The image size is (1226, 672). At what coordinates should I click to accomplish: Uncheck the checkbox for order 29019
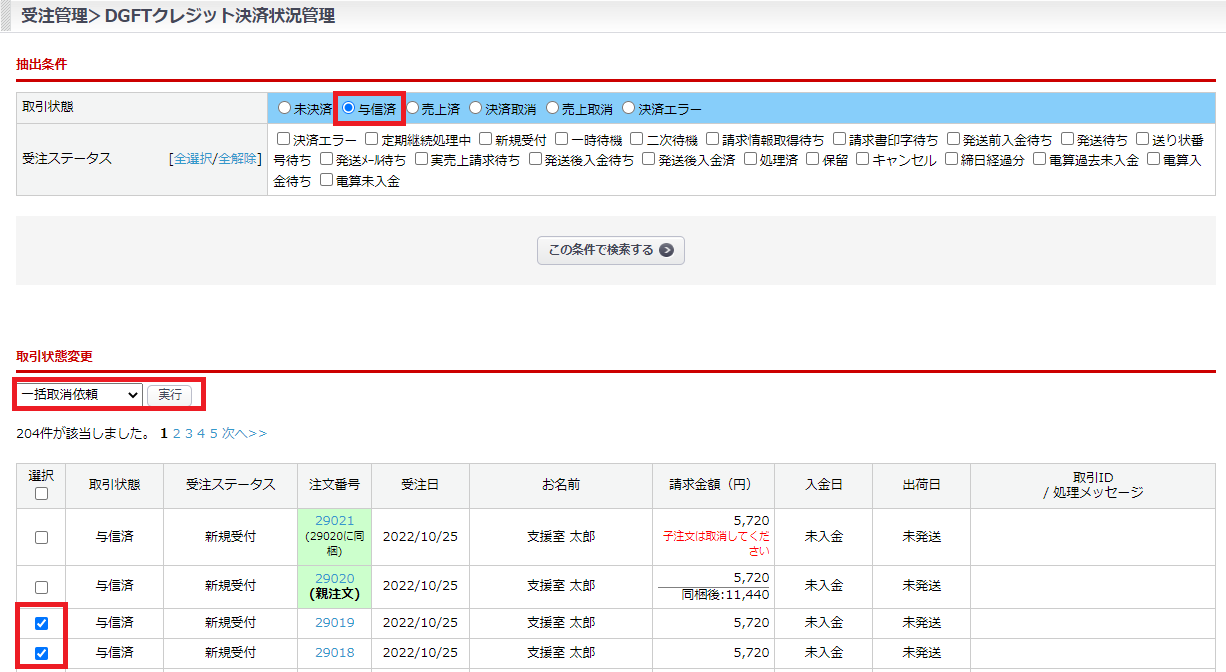click(41, 623)
